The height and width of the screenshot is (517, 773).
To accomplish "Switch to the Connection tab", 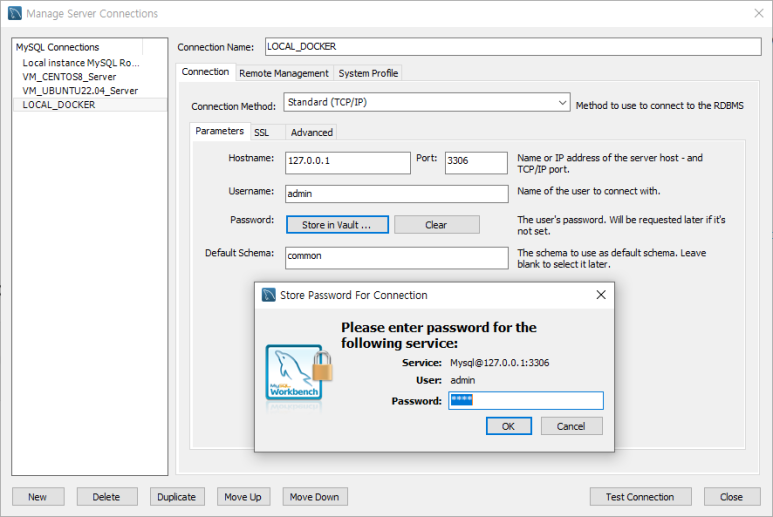I will click(205, 72).
